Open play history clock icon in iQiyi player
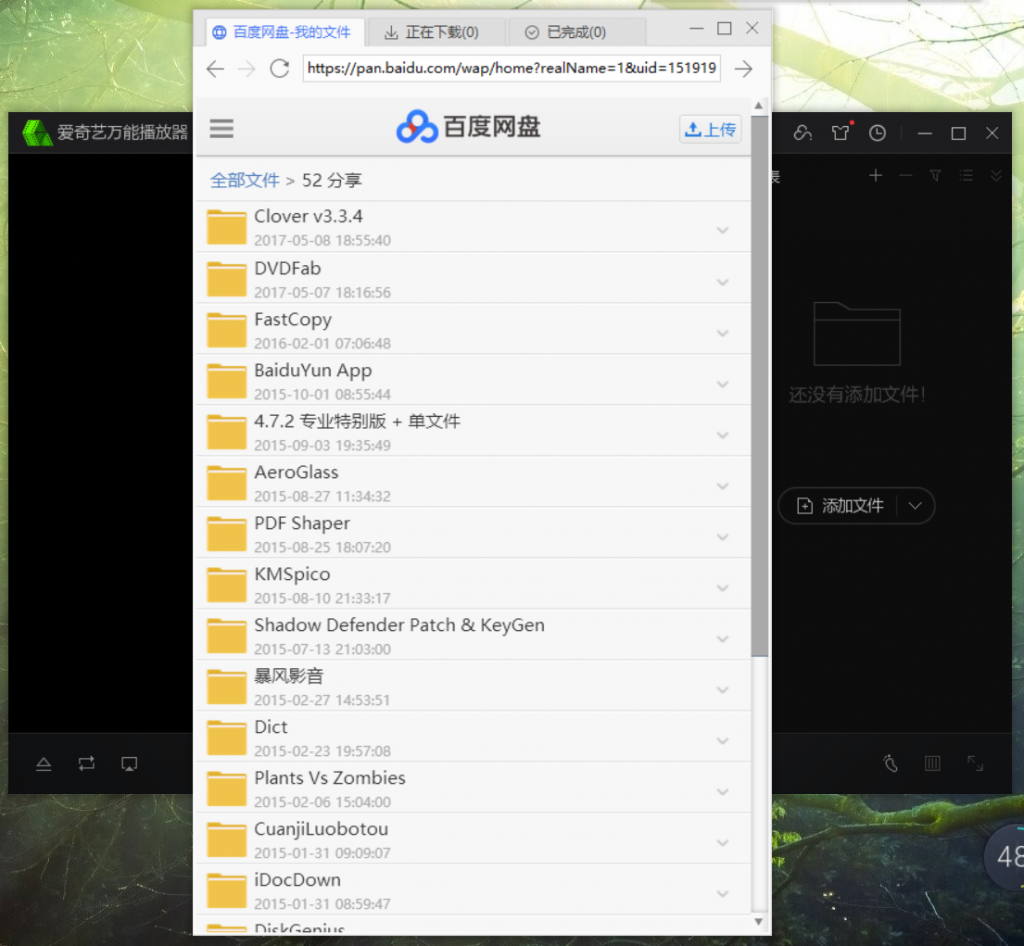Viewport: 1024px width, 946px height. click(x=877, y=133)
